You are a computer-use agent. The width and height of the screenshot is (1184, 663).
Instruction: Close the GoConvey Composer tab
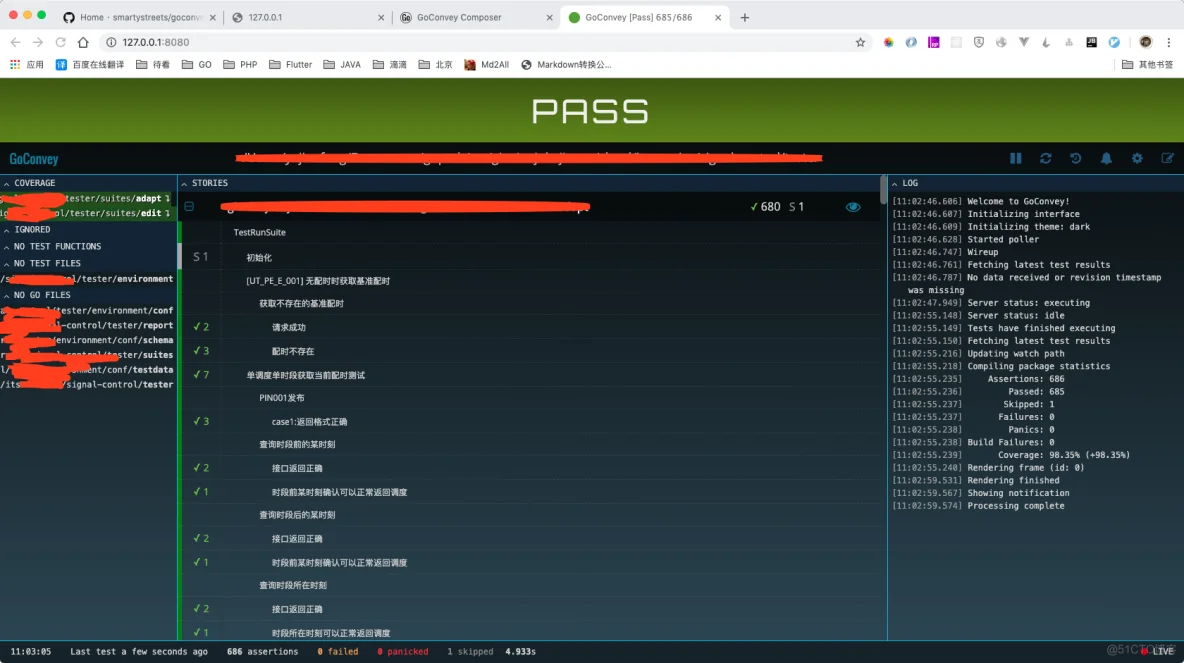coord(549,17)
